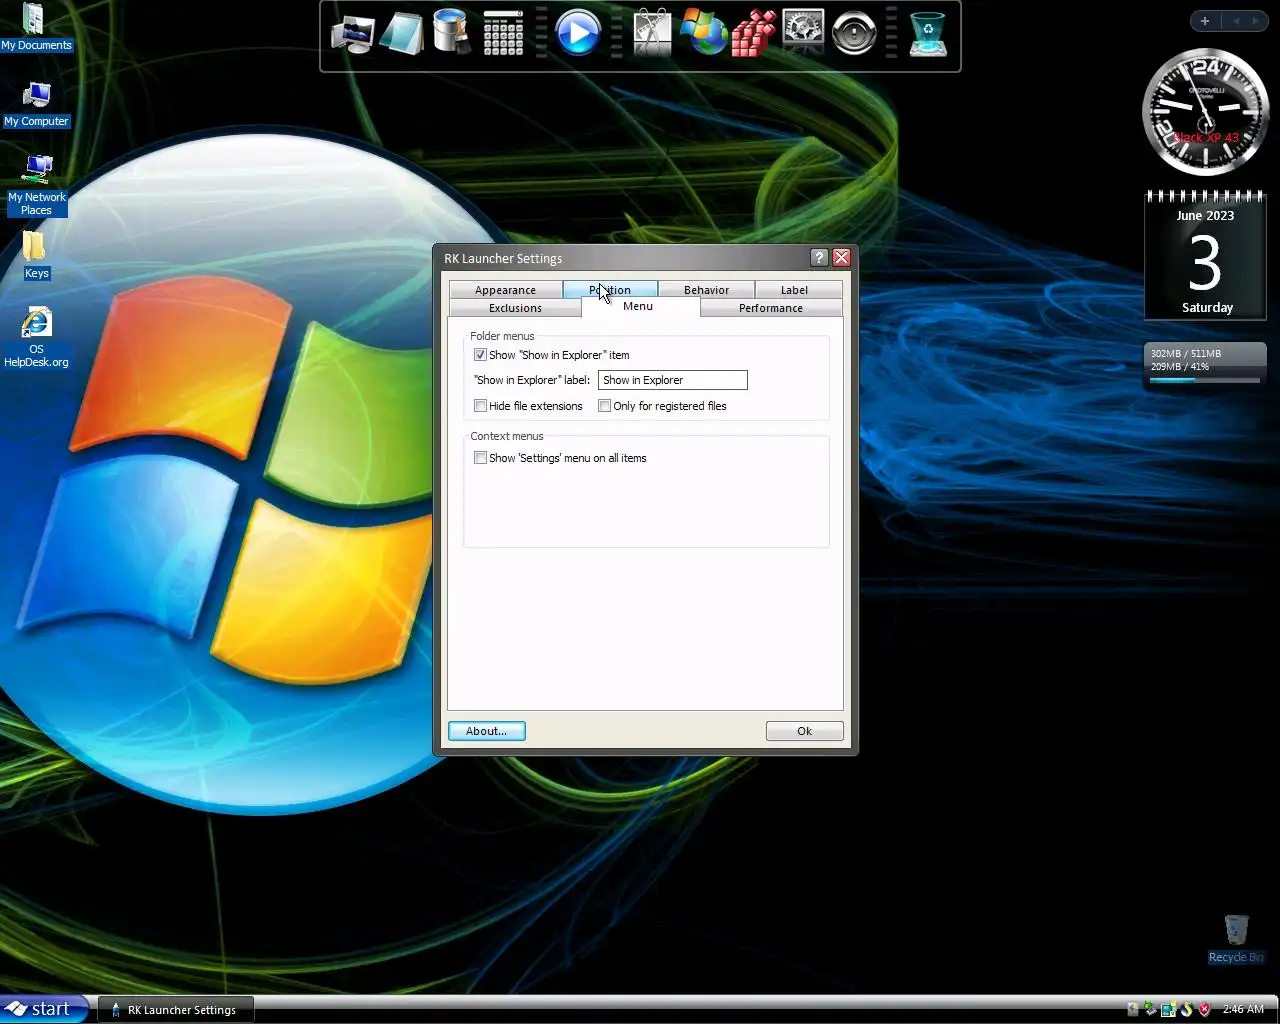
Task: Click the green safely remove hardware tray icon
Action: [x=1150, y=1009]
